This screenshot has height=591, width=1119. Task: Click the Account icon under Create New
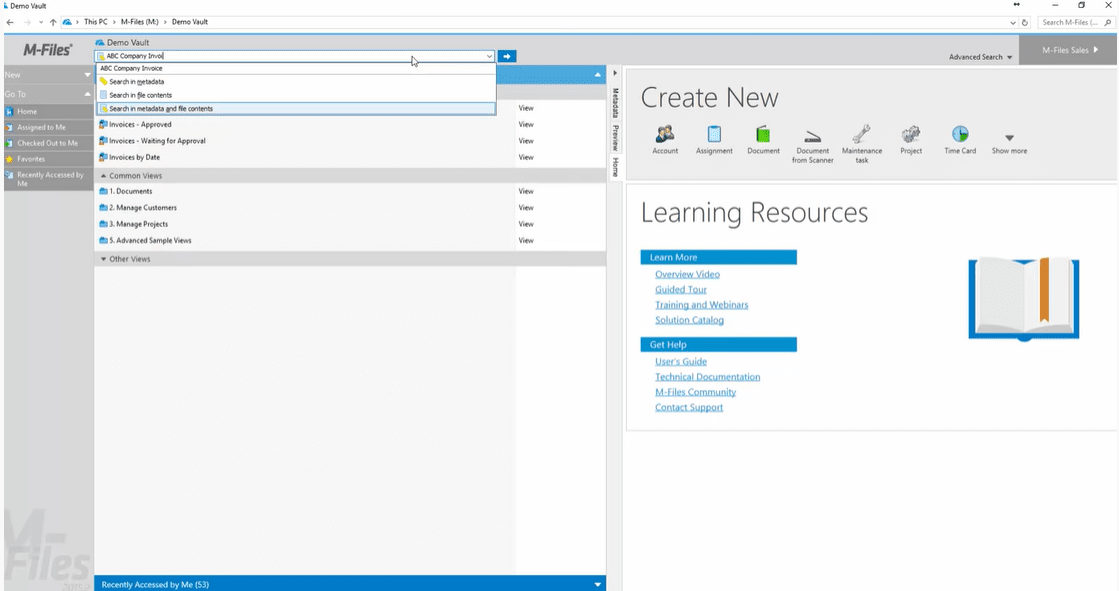point(665,135)
